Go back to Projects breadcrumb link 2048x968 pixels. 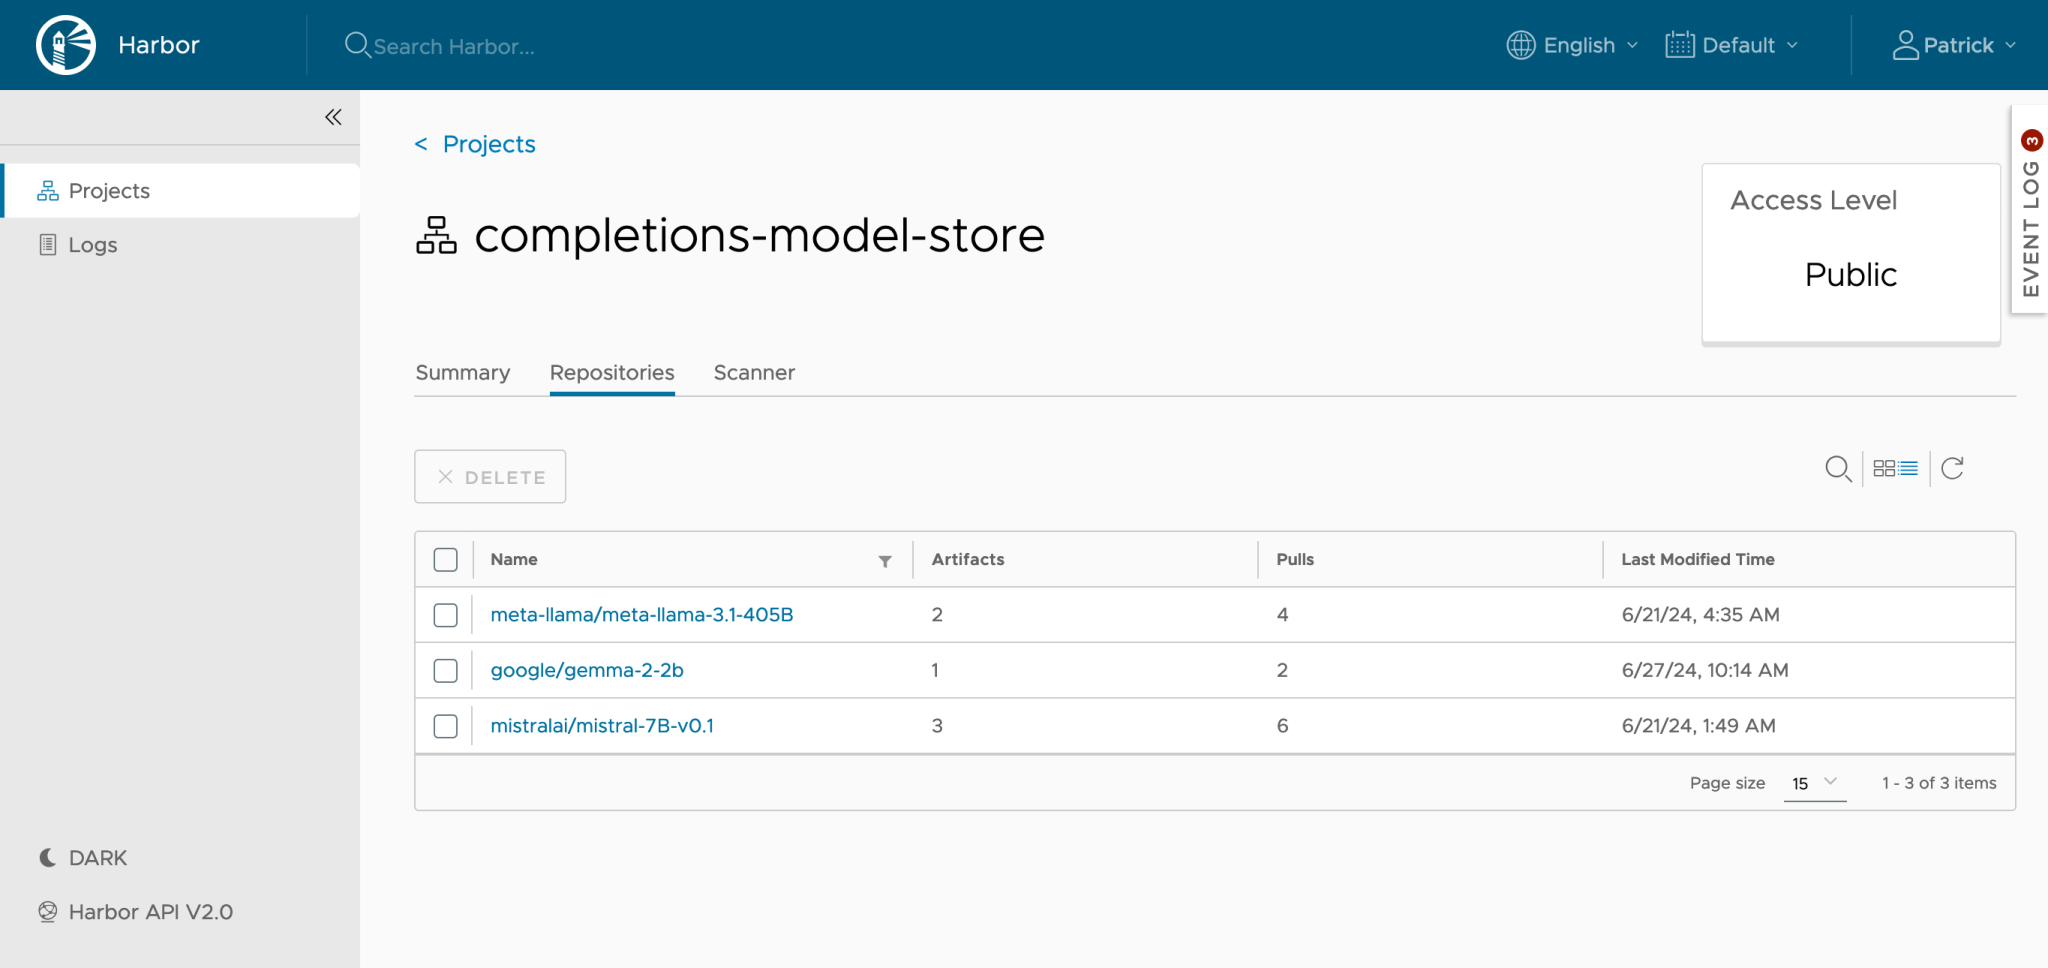pyautogui.click(x=488, y=144)
